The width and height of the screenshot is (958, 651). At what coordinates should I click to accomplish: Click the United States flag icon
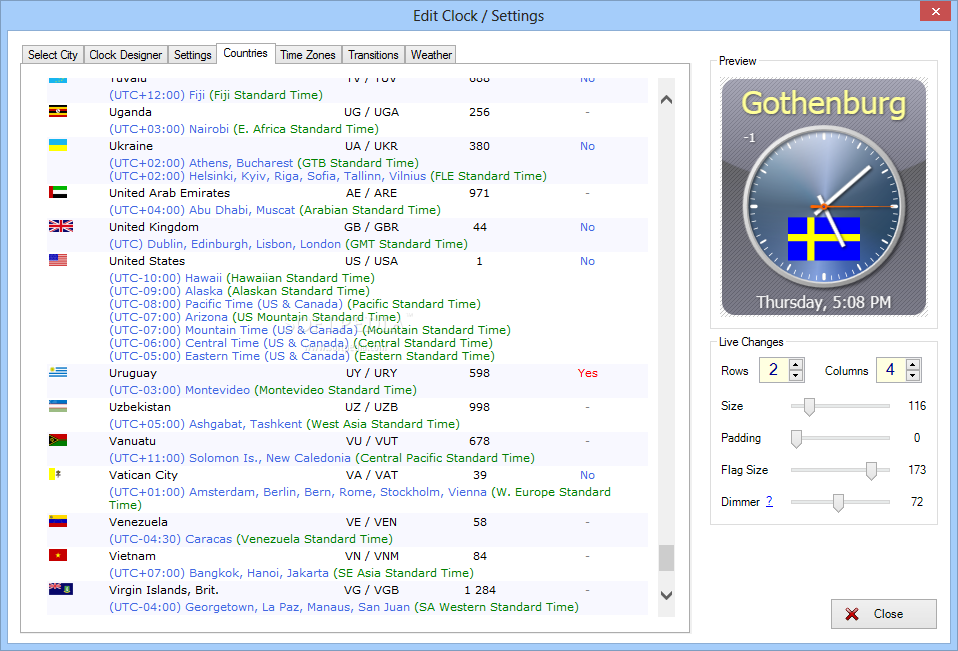click(57, 260)
